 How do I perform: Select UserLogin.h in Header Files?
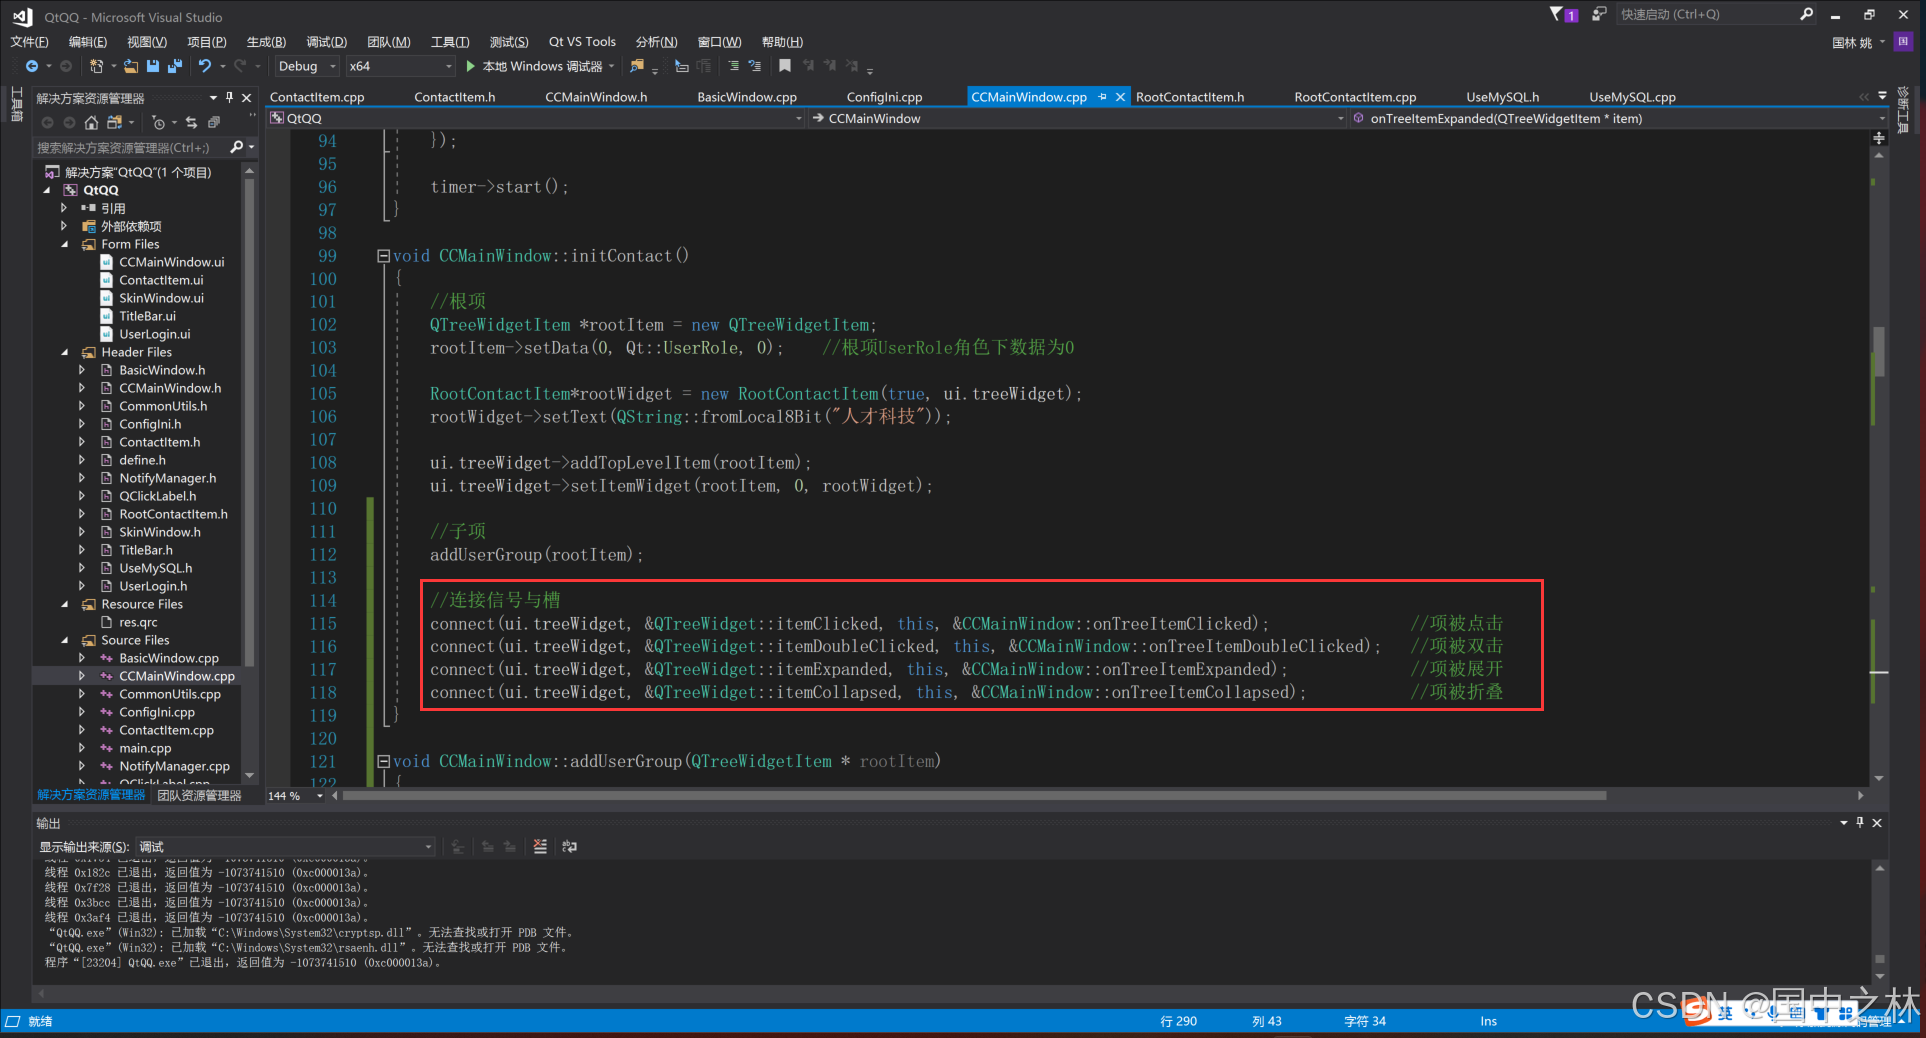click(153, 586)
